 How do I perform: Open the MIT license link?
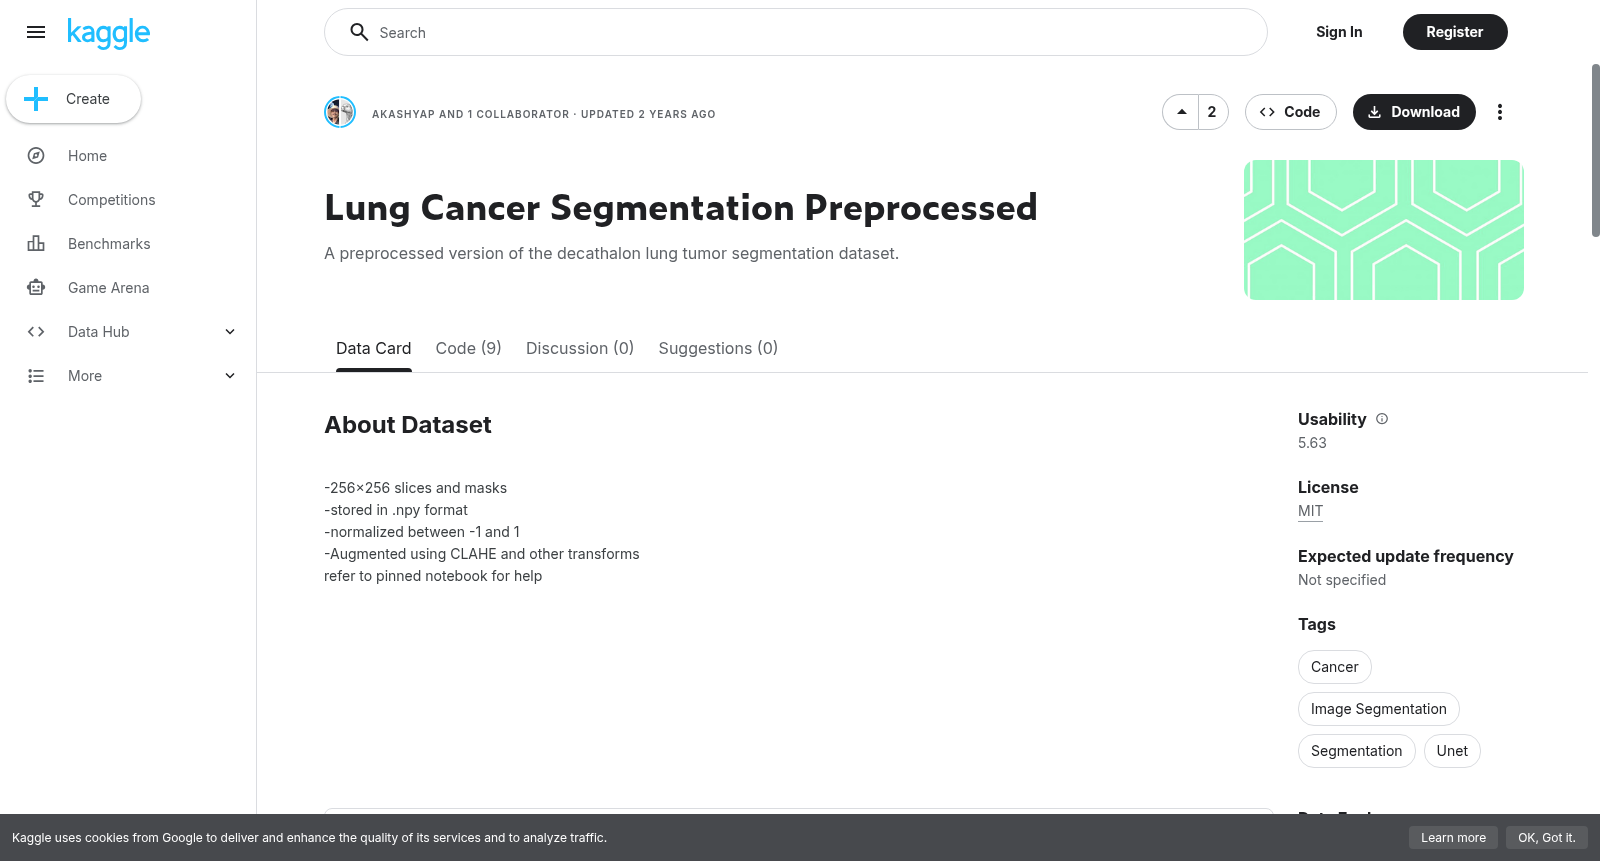[x=1310, y=511]
